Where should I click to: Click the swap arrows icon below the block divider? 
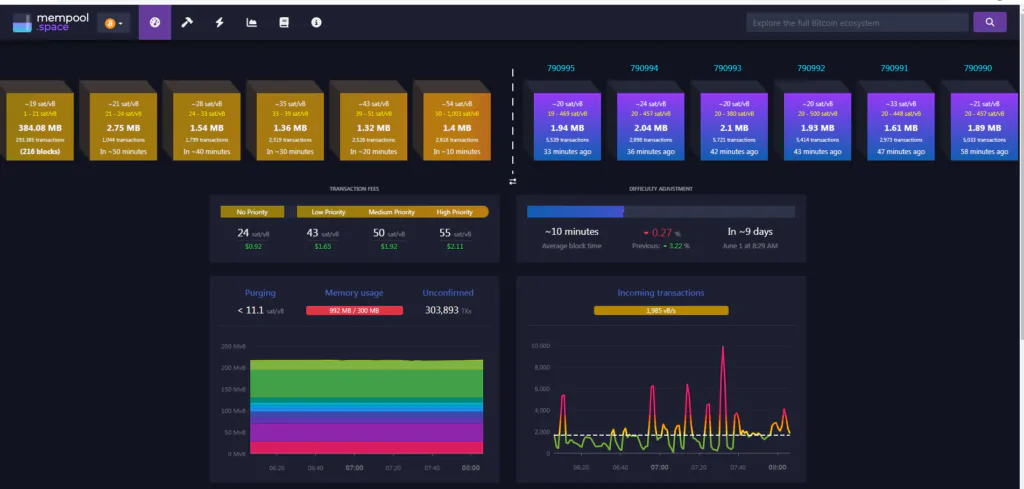pos(513,181)
